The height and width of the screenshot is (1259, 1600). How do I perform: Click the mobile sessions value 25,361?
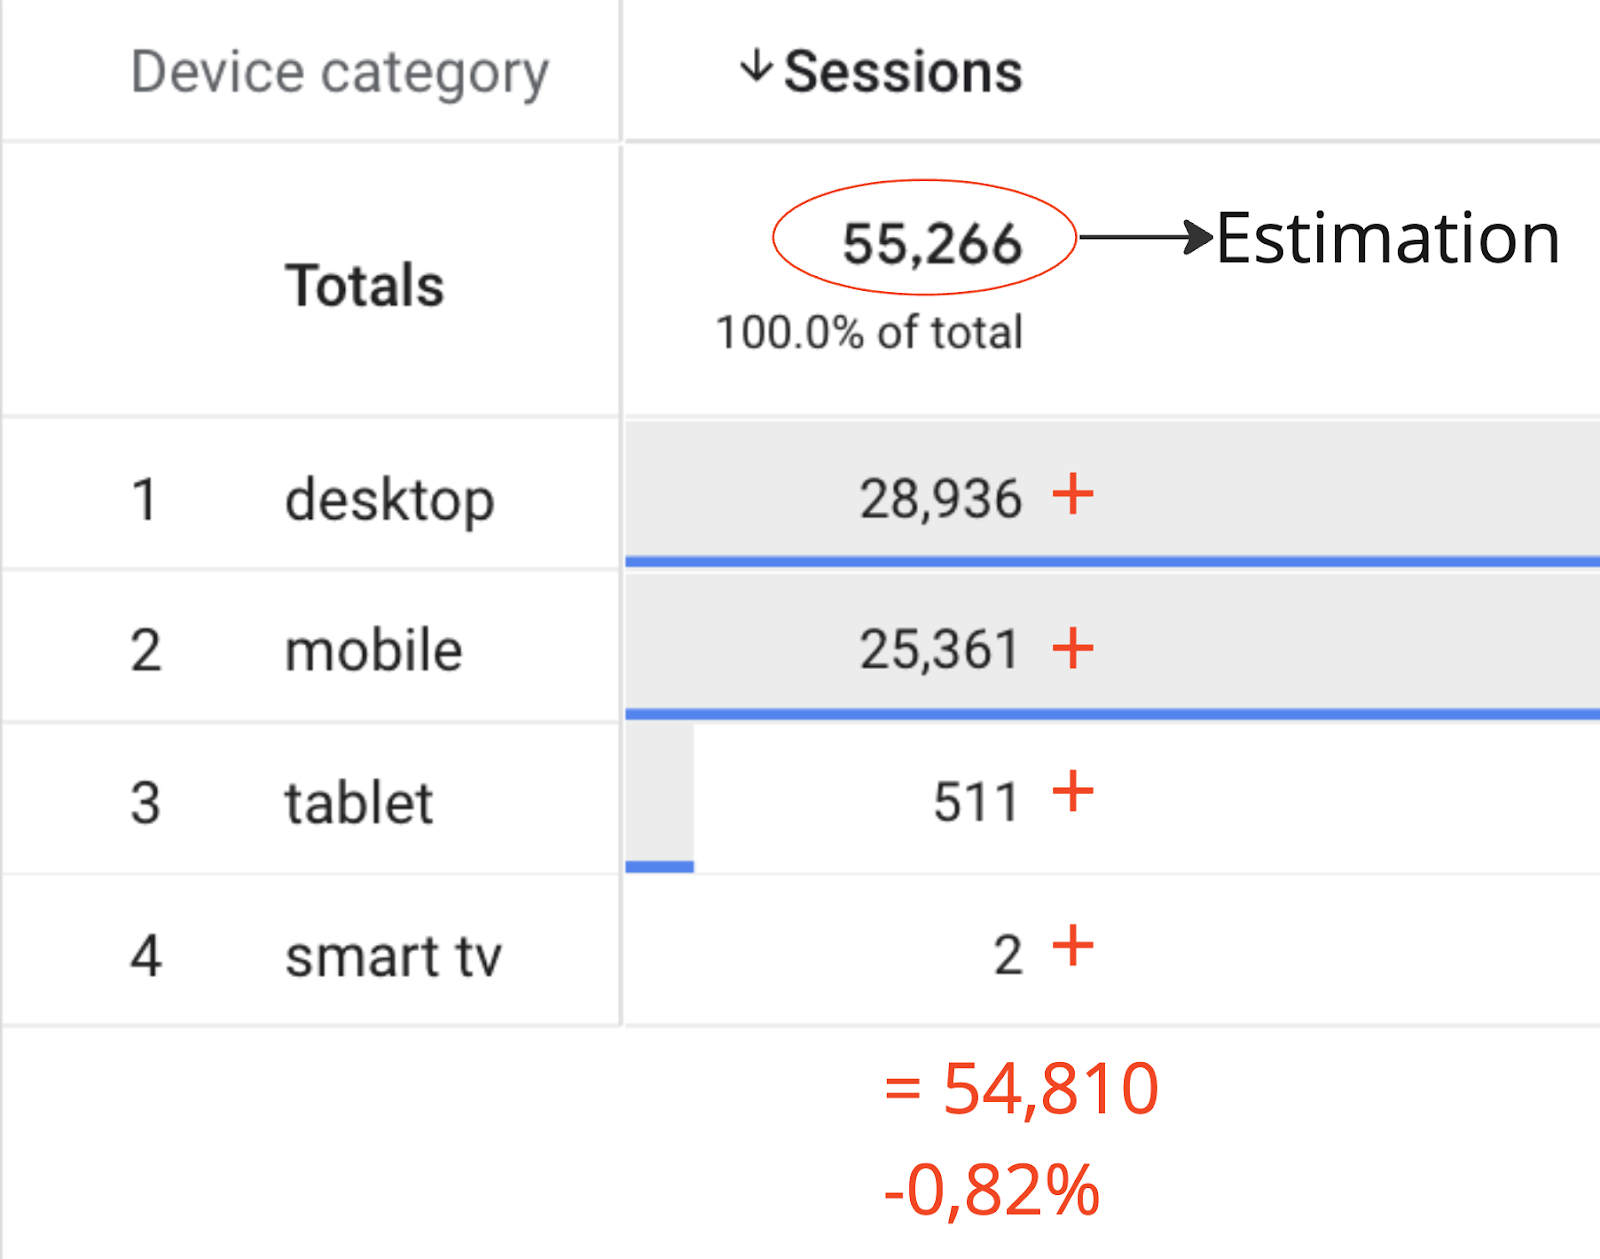coord(940,649)
